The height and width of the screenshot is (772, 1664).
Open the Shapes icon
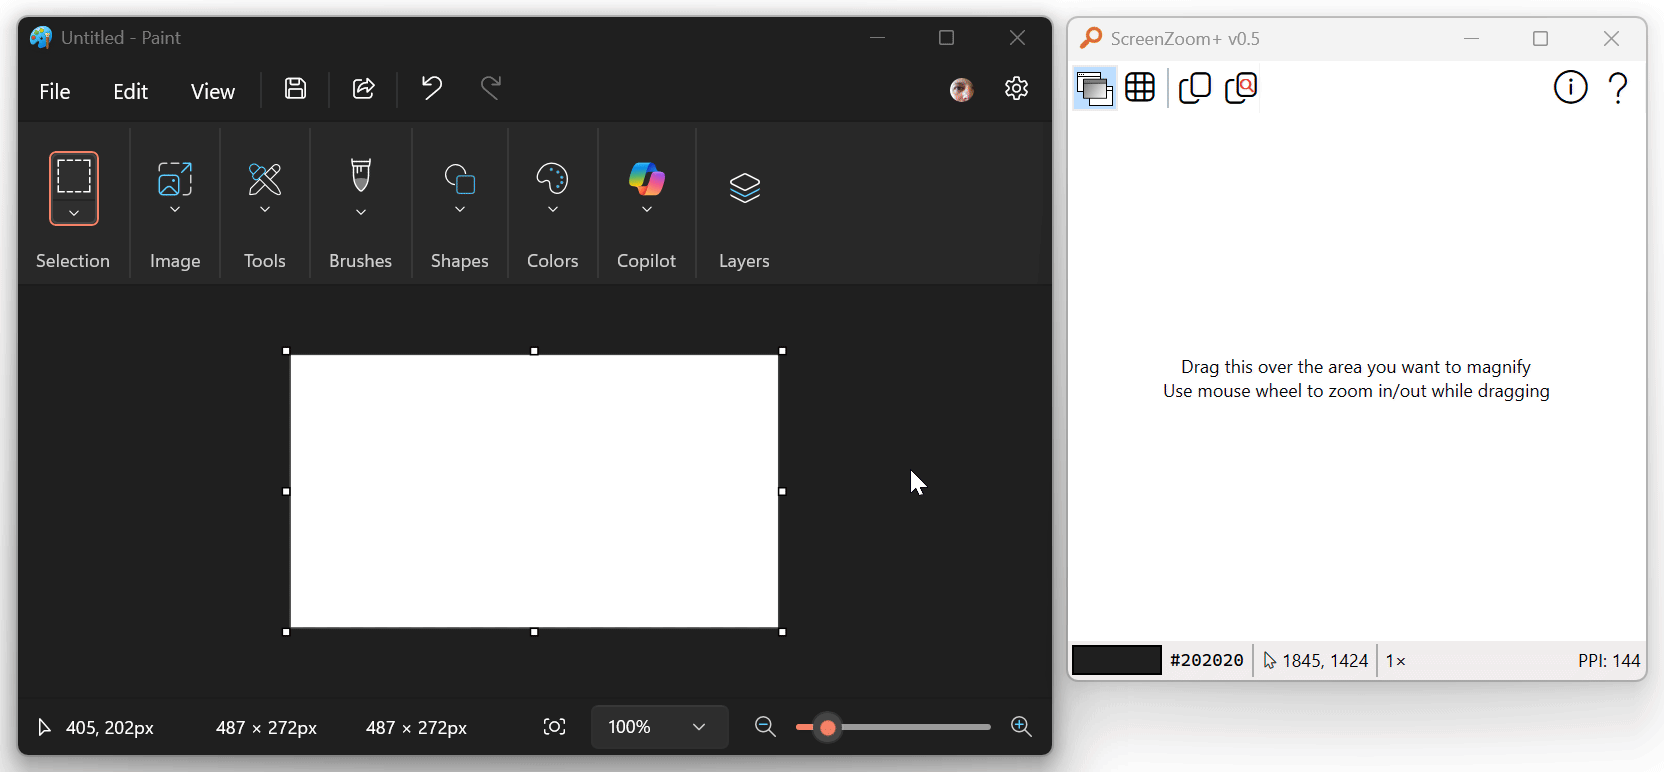tap(460, 179)
